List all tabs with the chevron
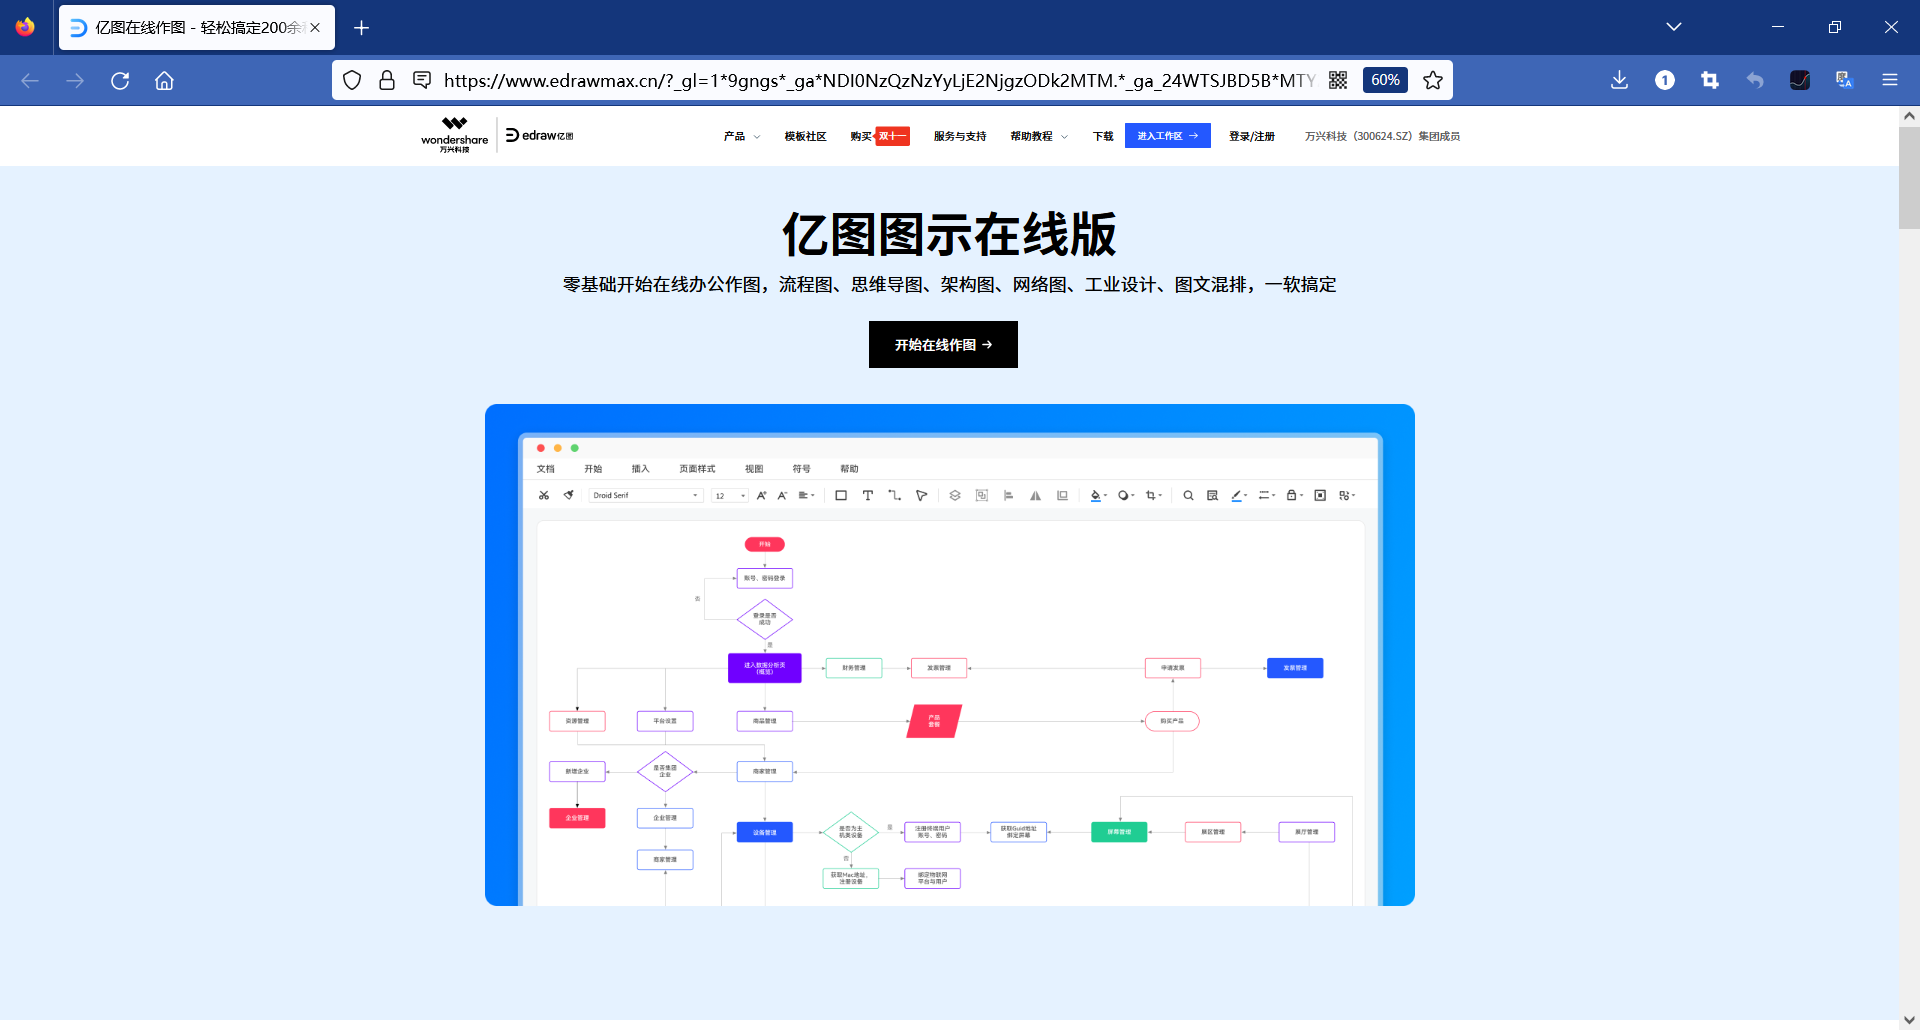This screenshot has height=1030, width=1920. 1674,27
